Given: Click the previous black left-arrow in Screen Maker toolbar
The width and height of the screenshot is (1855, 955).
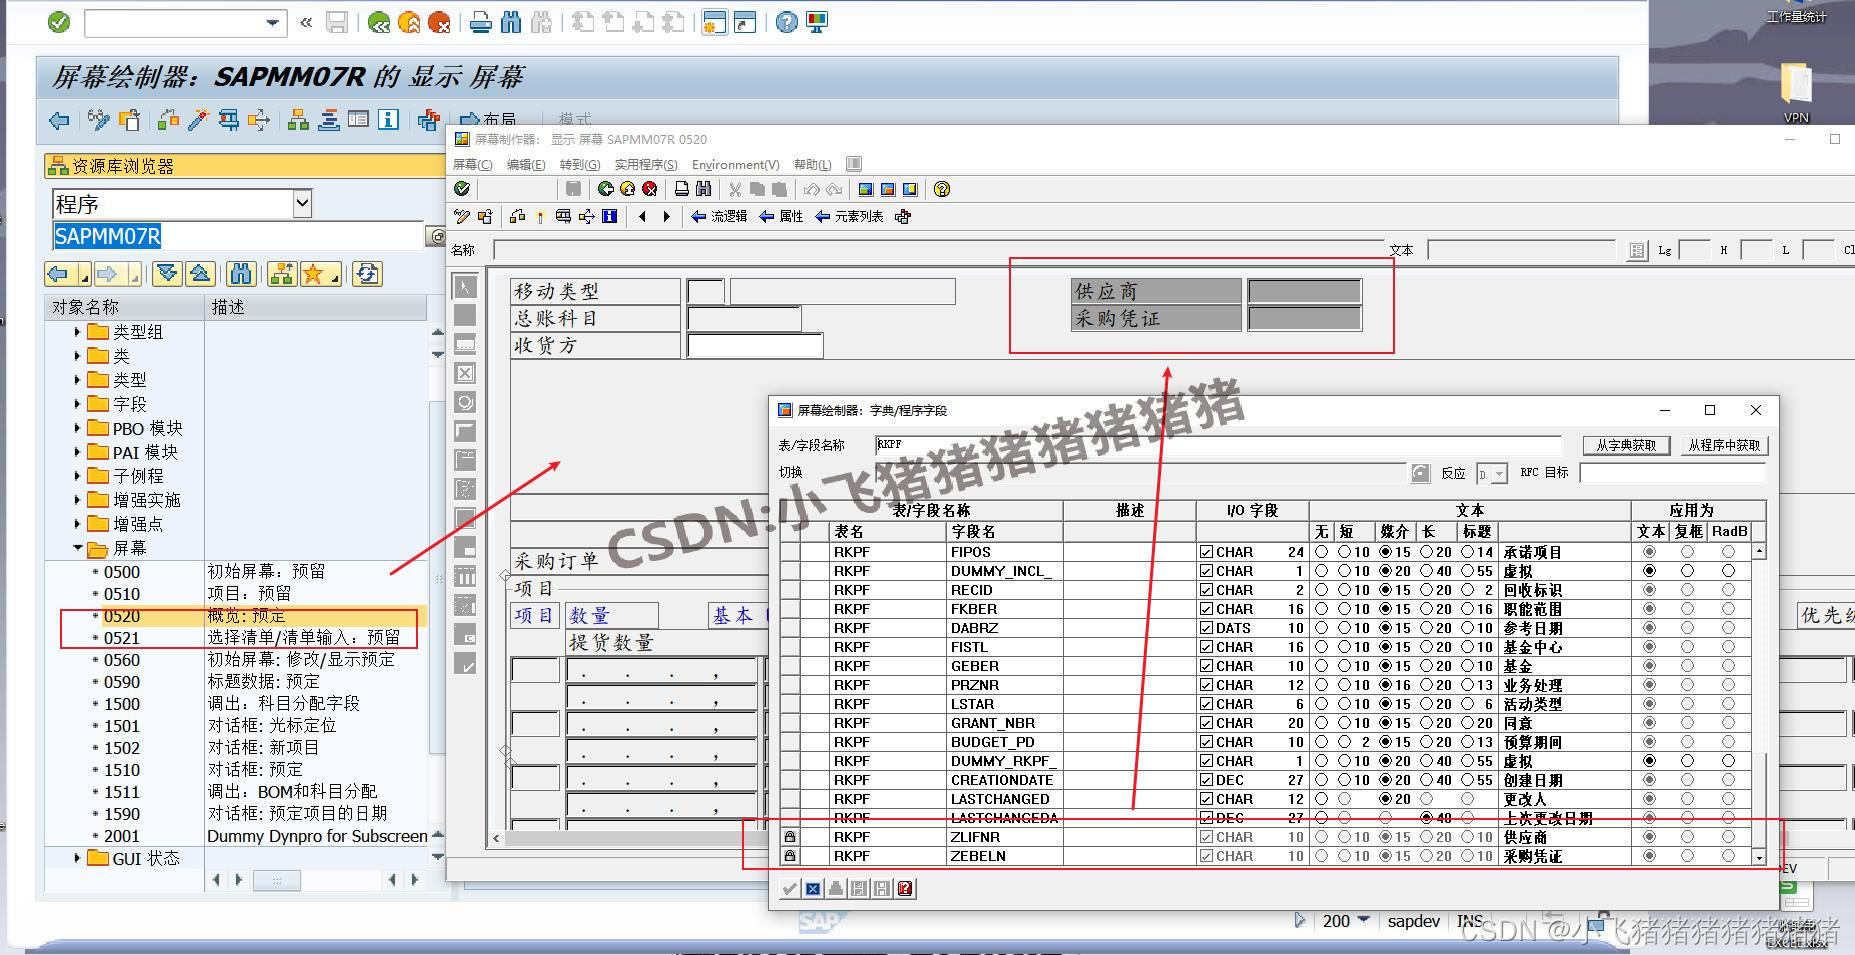Looking at the screenshot, I should (x=642, y=216).
